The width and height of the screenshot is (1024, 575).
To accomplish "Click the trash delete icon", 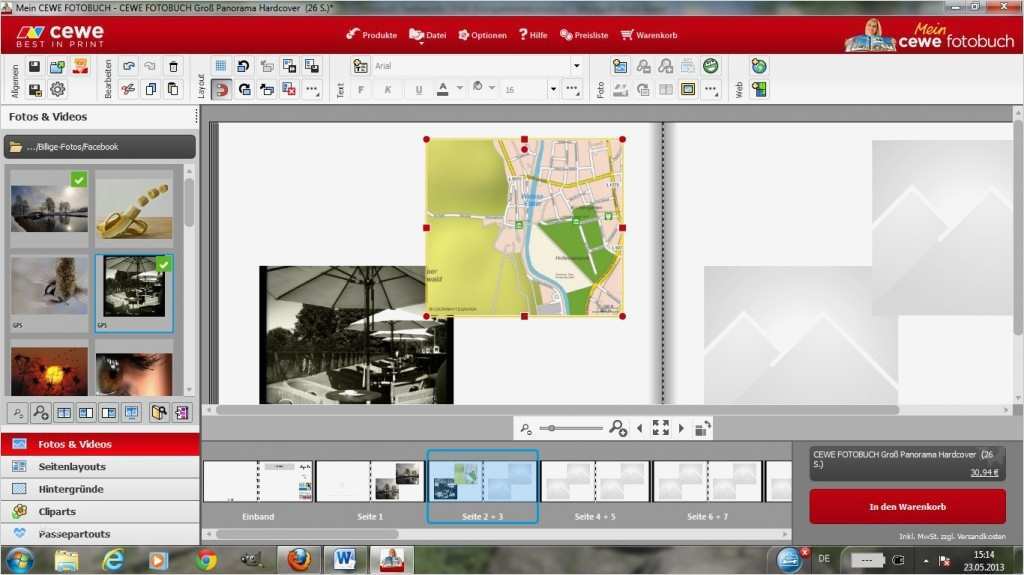I will (173, 66).
